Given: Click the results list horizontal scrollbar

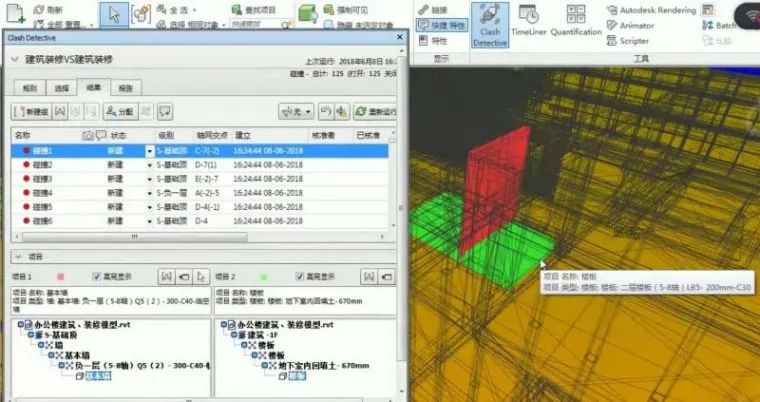Looking at the screenshot, I should click(x=135, y=237).
